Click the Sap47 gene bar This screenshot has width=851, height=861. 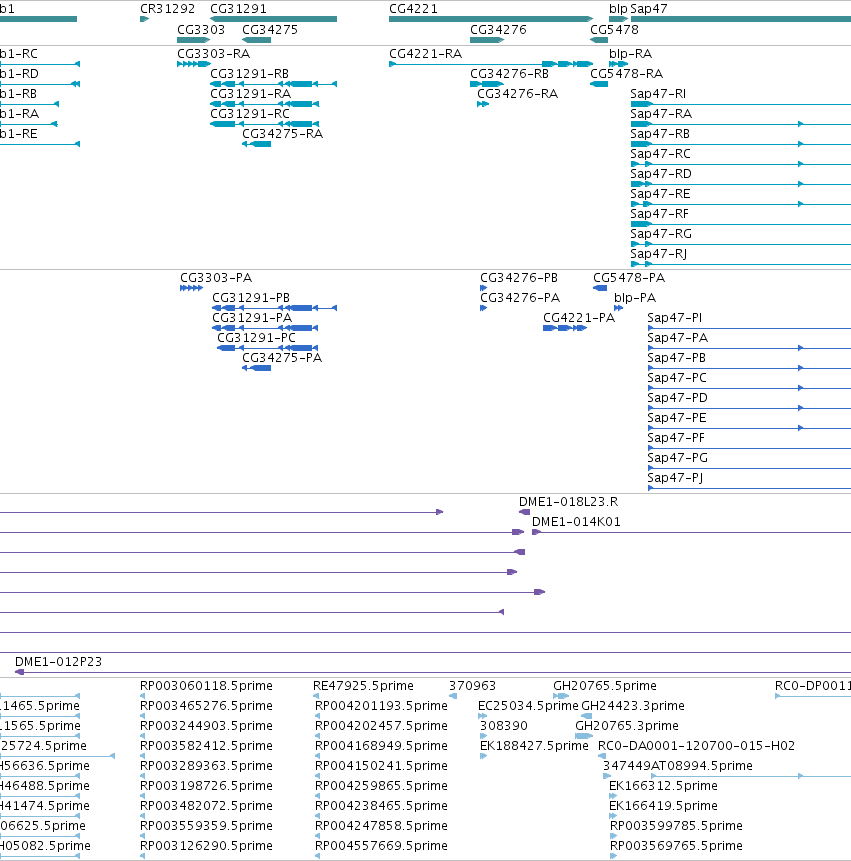point(741,19)
